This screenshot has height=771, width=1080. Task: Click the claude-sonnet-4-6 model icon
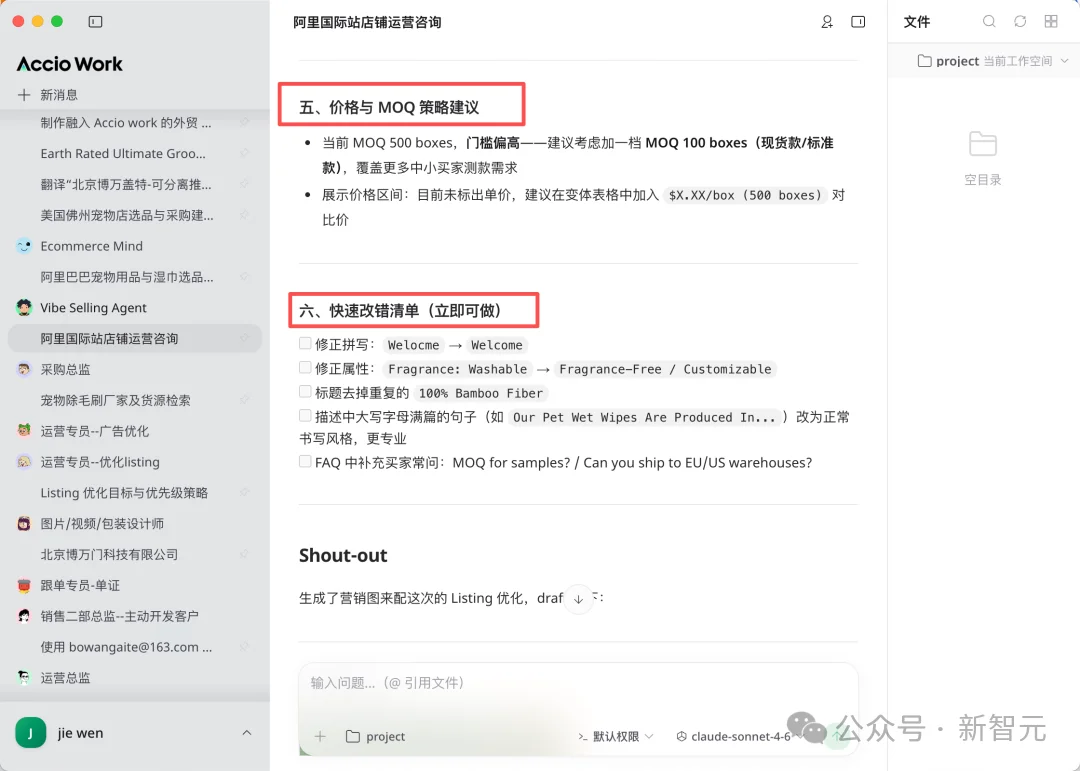(x=682, y=736)
